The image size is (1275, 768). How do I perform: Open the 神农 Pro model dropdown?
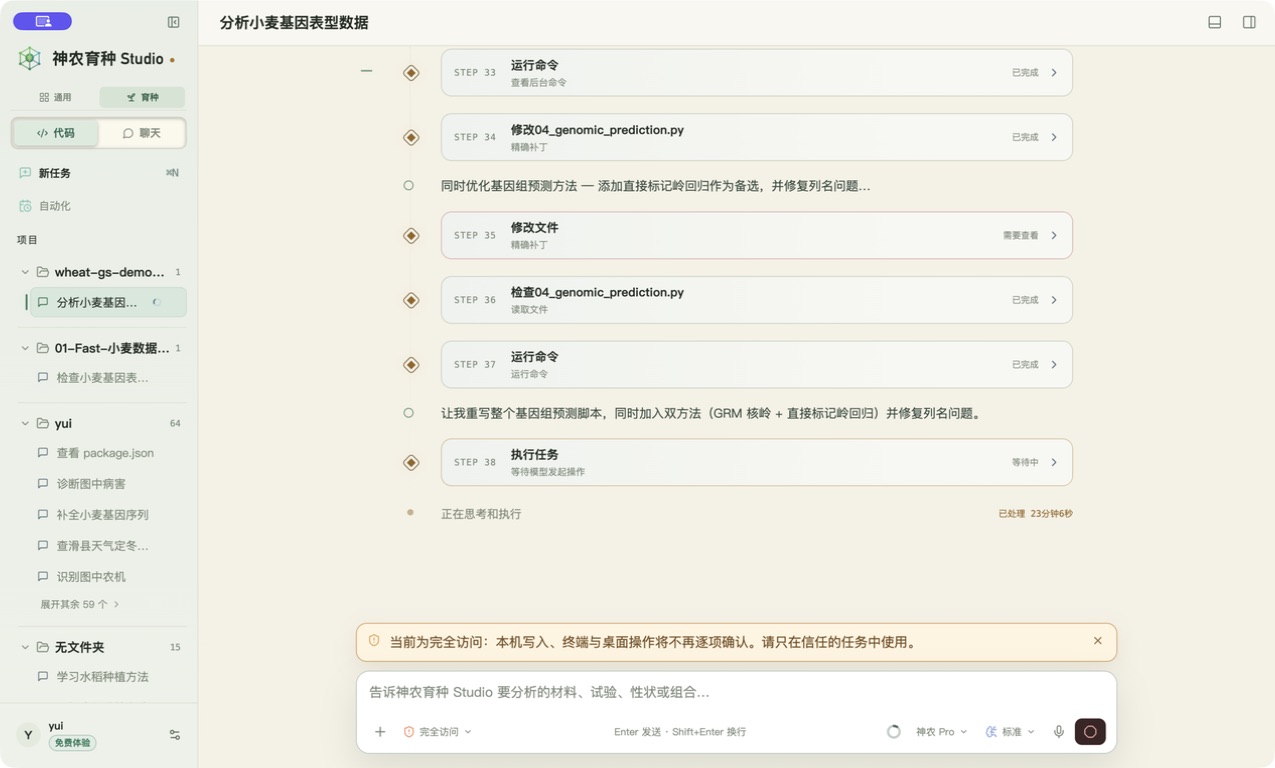[x=941, y=732]
